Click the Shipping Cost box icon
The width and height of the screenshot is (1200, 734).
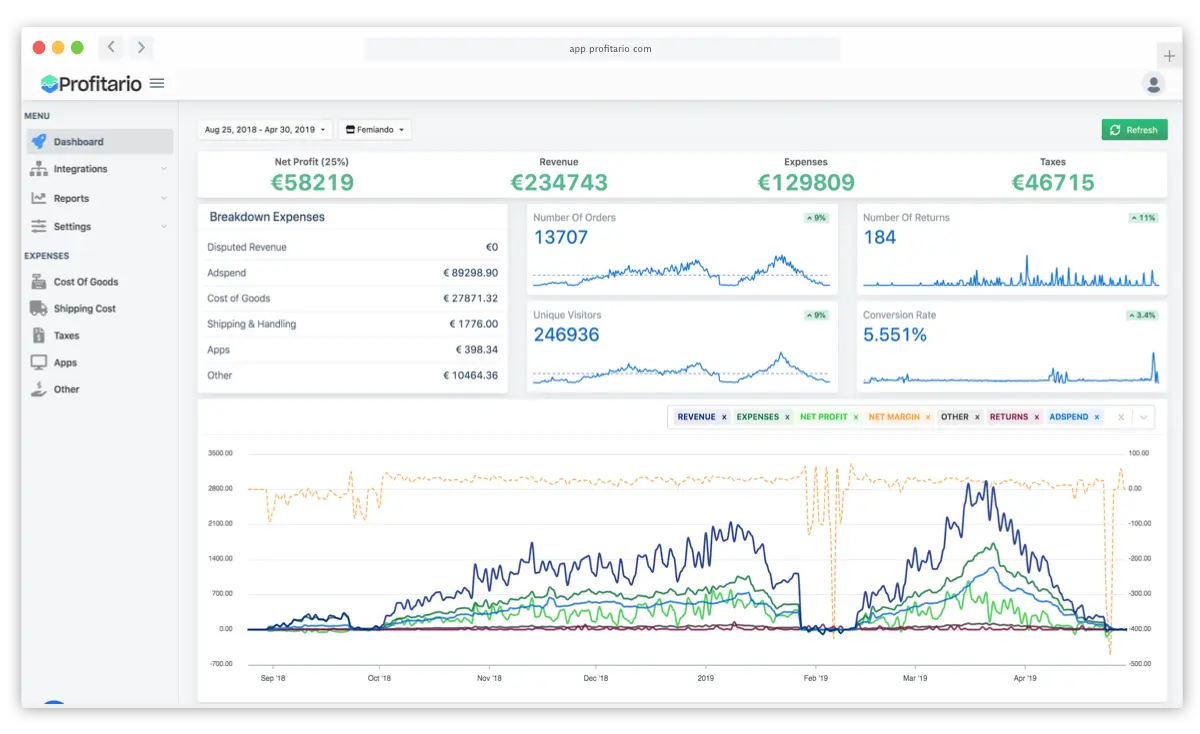pos(37,308)
